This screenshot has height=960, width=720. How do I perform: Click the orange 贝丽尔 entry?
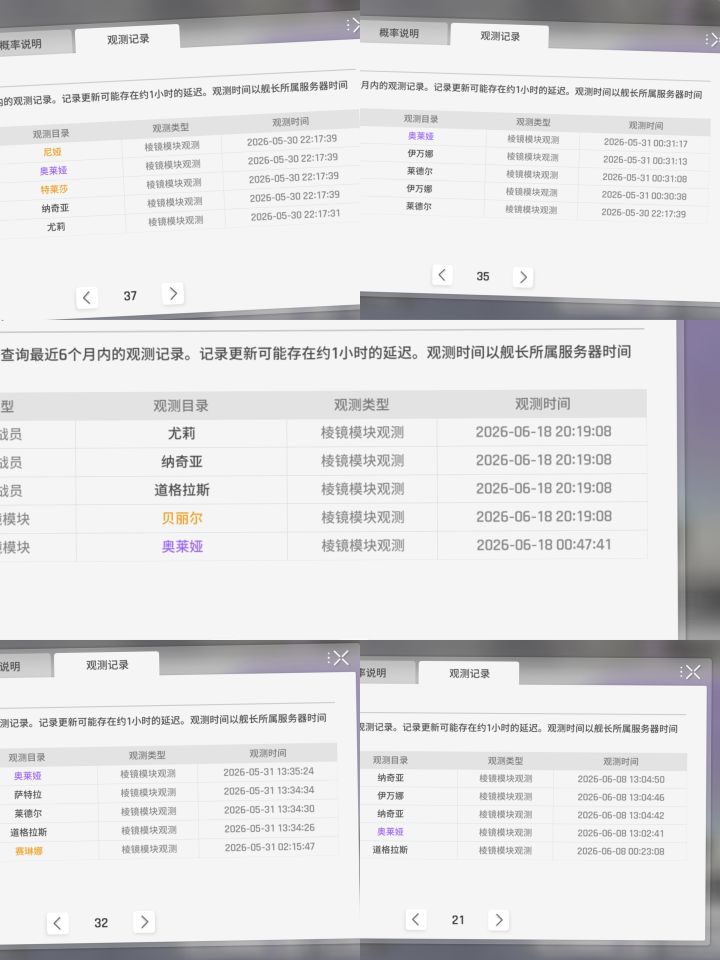point(182,518)
